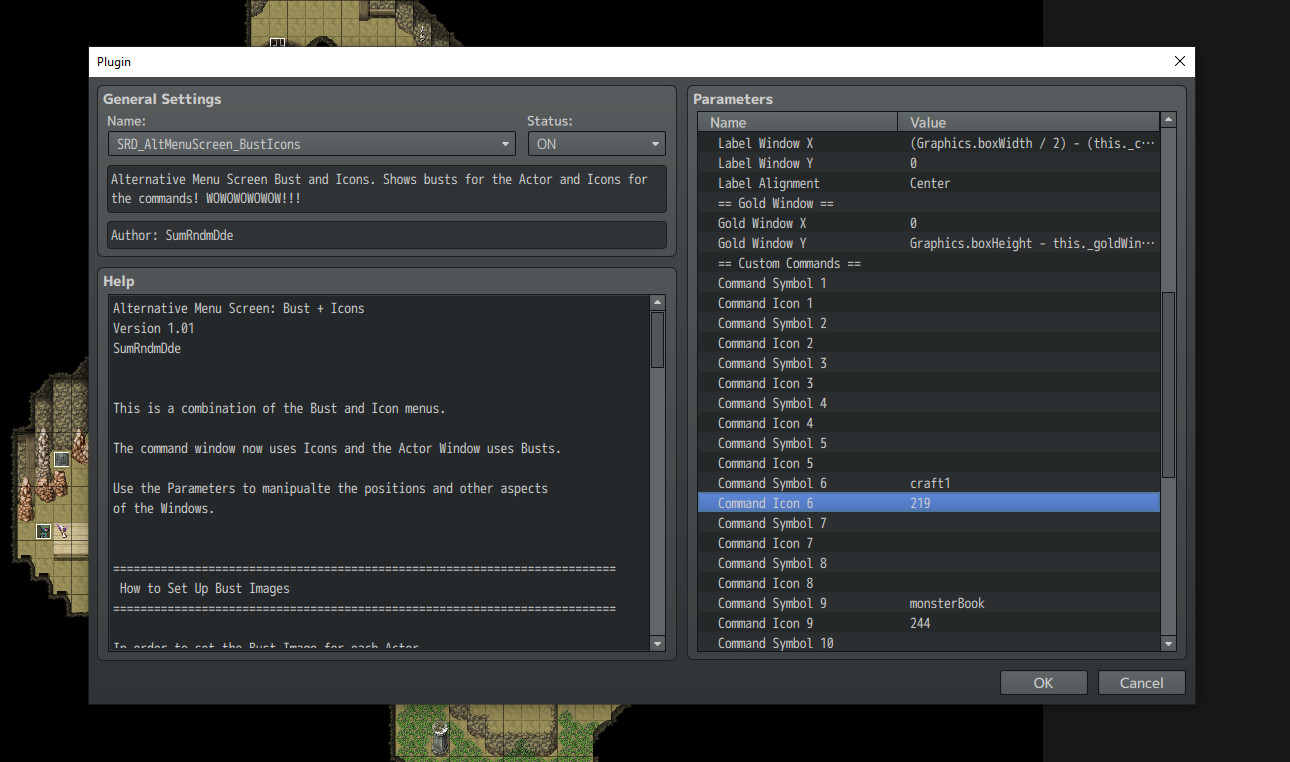Click the Help text scrollbar thumb

click(x=657, y=340)
